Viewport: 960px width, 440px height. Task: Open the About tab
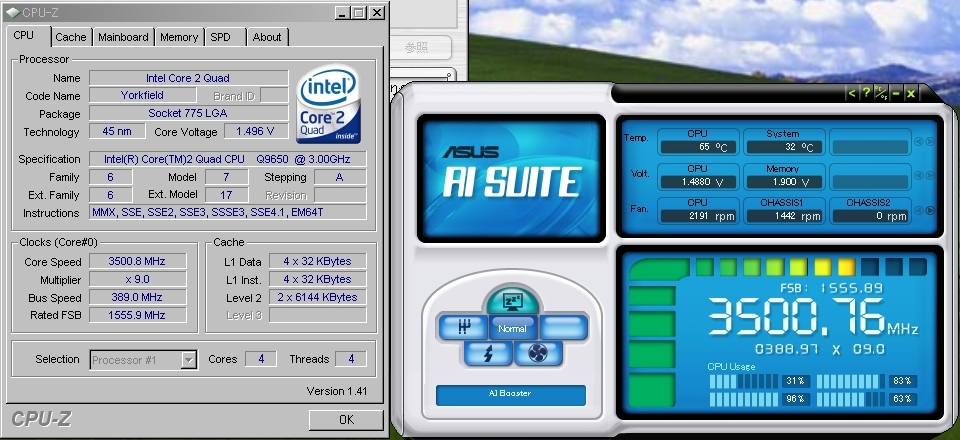click(267, 37)
